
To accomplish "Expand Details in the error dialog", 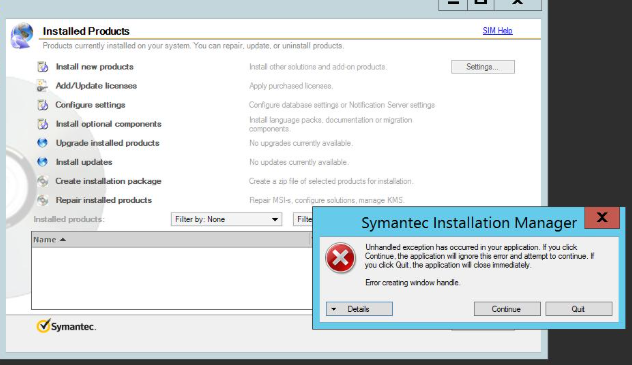I will pos(359,309).
